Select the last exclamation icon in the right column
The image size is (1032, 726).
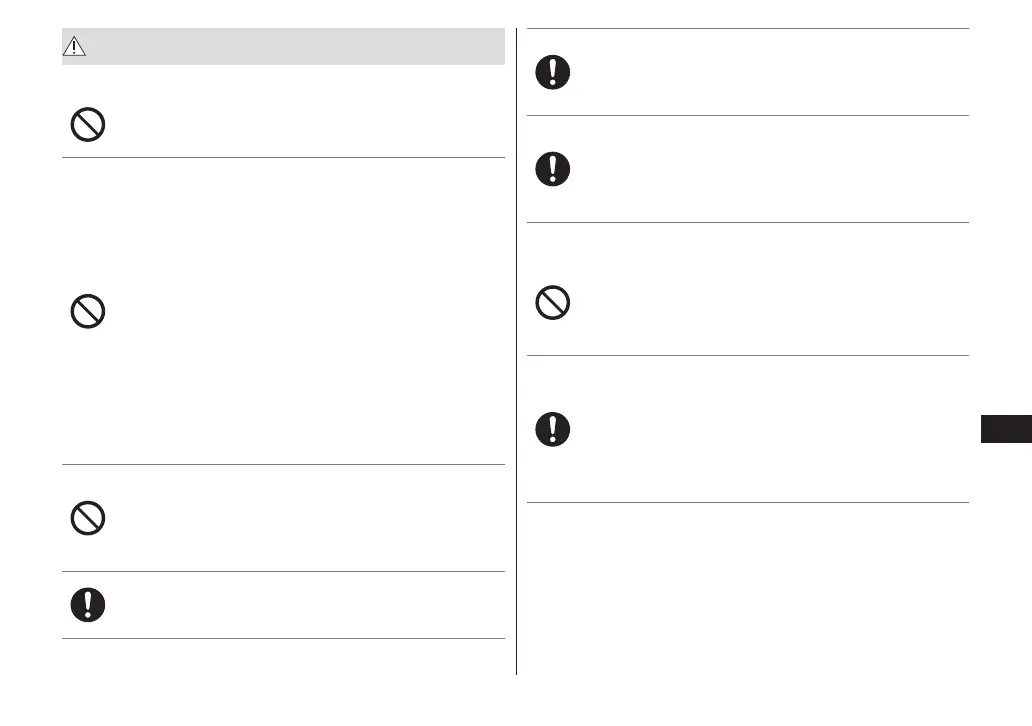[x=552, y=429]
